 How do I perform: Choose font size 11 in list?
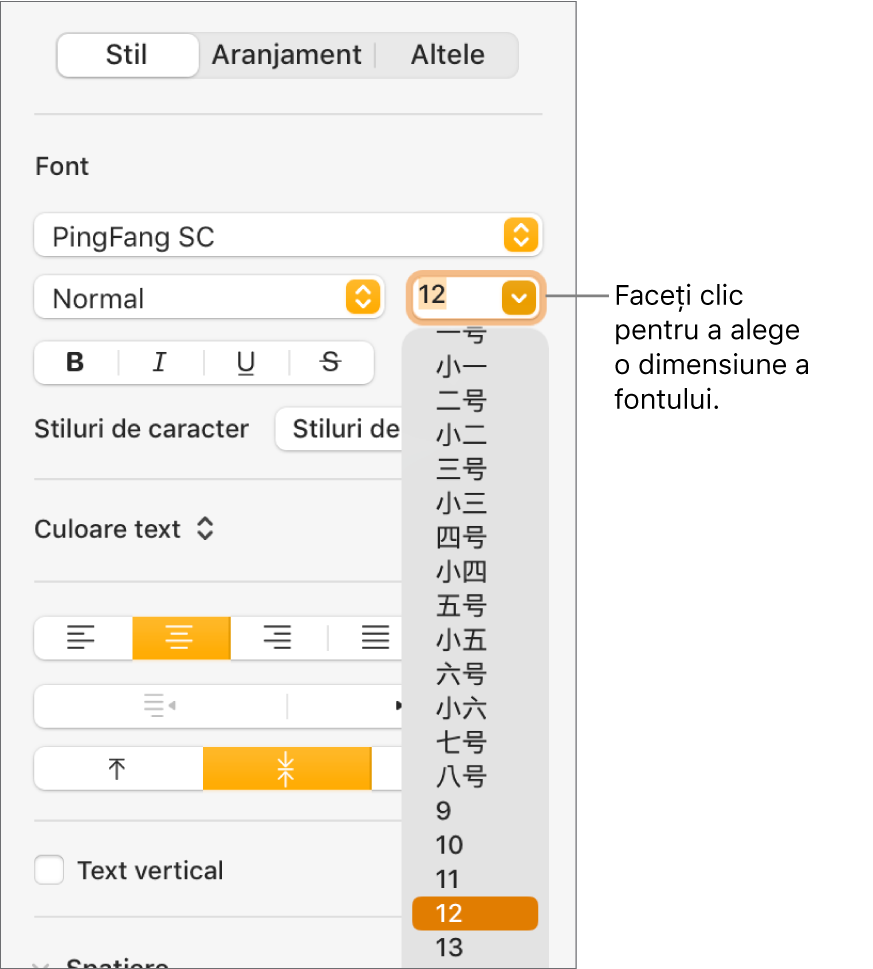point(474,879)
